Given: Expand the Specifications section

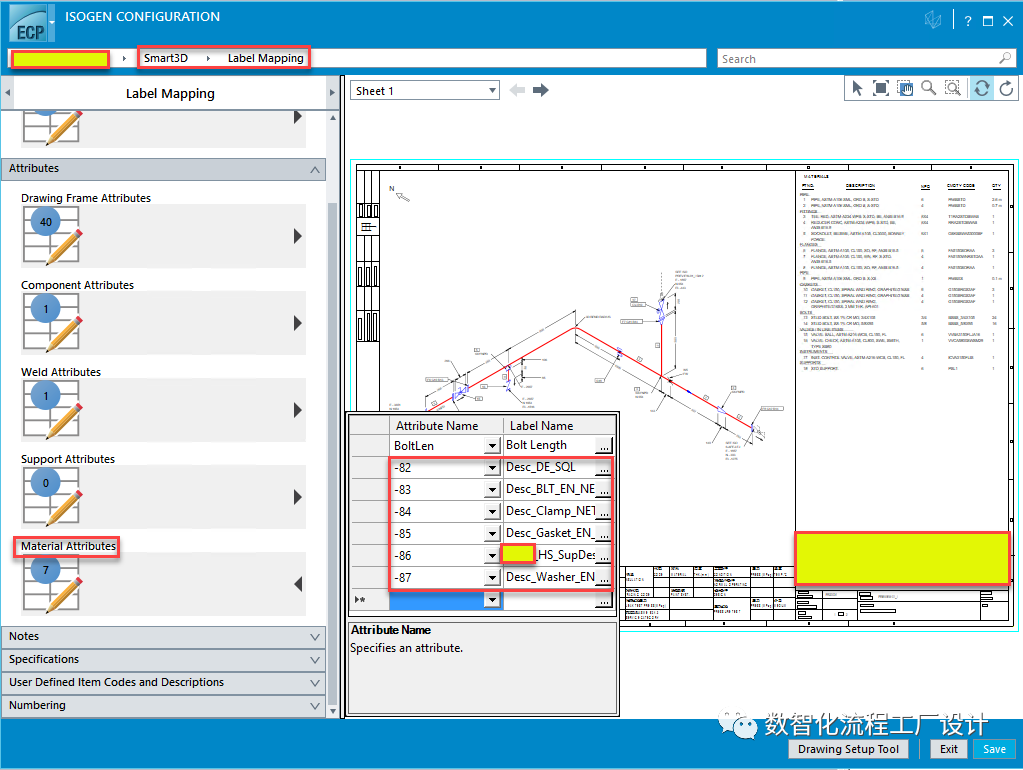Looking at the screenshot, I should click(x=315, y=660).
